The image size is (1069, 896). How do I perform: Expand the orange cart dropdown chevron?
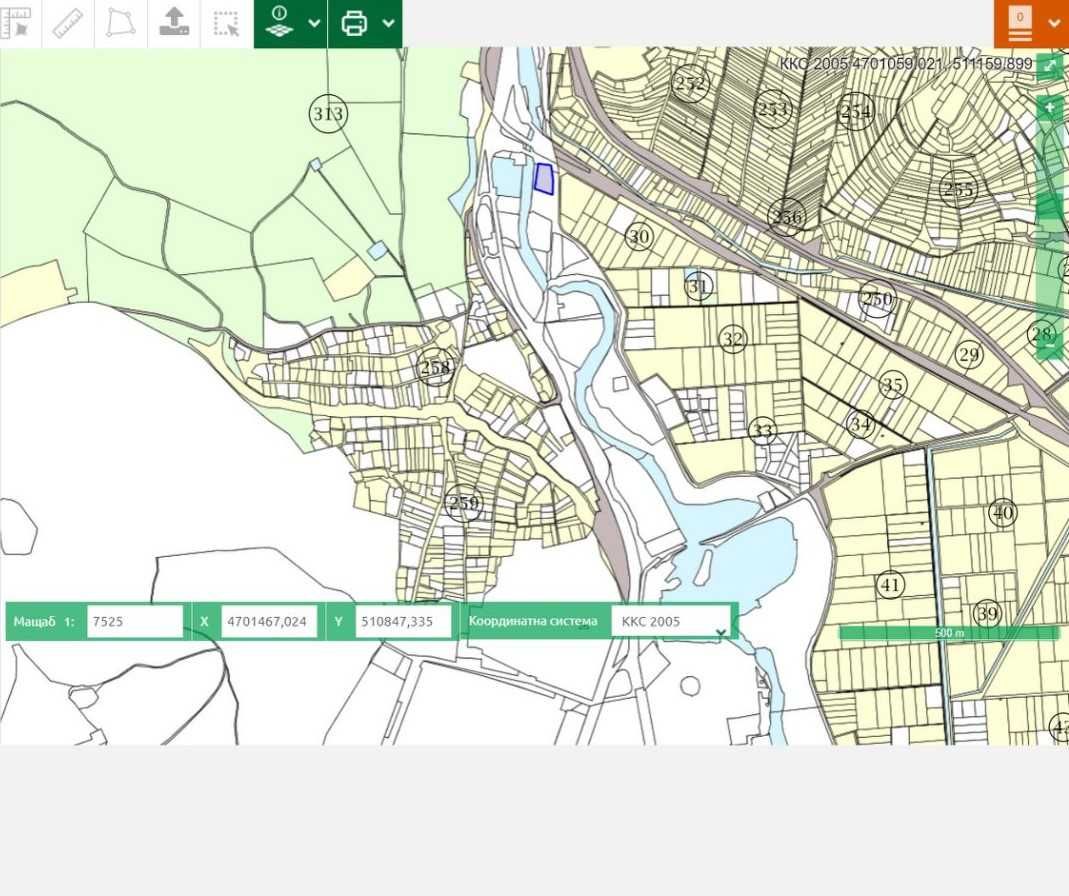1054,23
